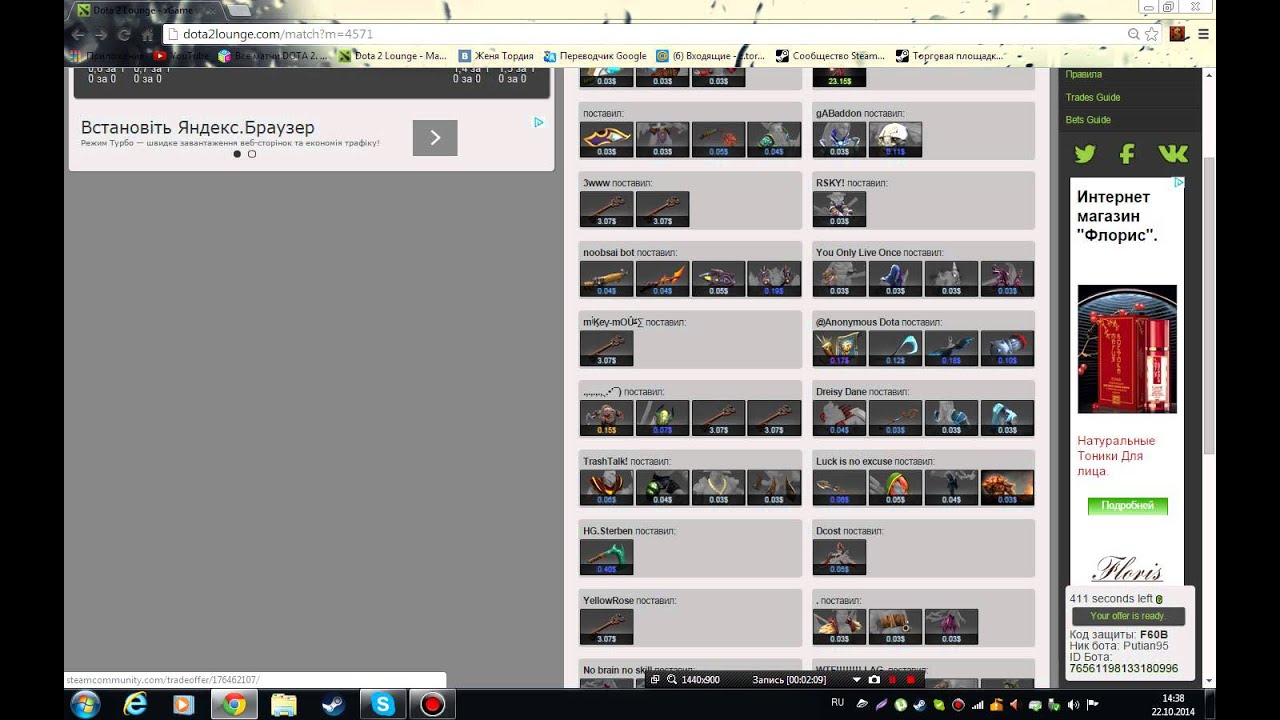Select the first Yandex banner carousel dot
The width and height of the screenshot is (1280, 720).
[237, 154]
